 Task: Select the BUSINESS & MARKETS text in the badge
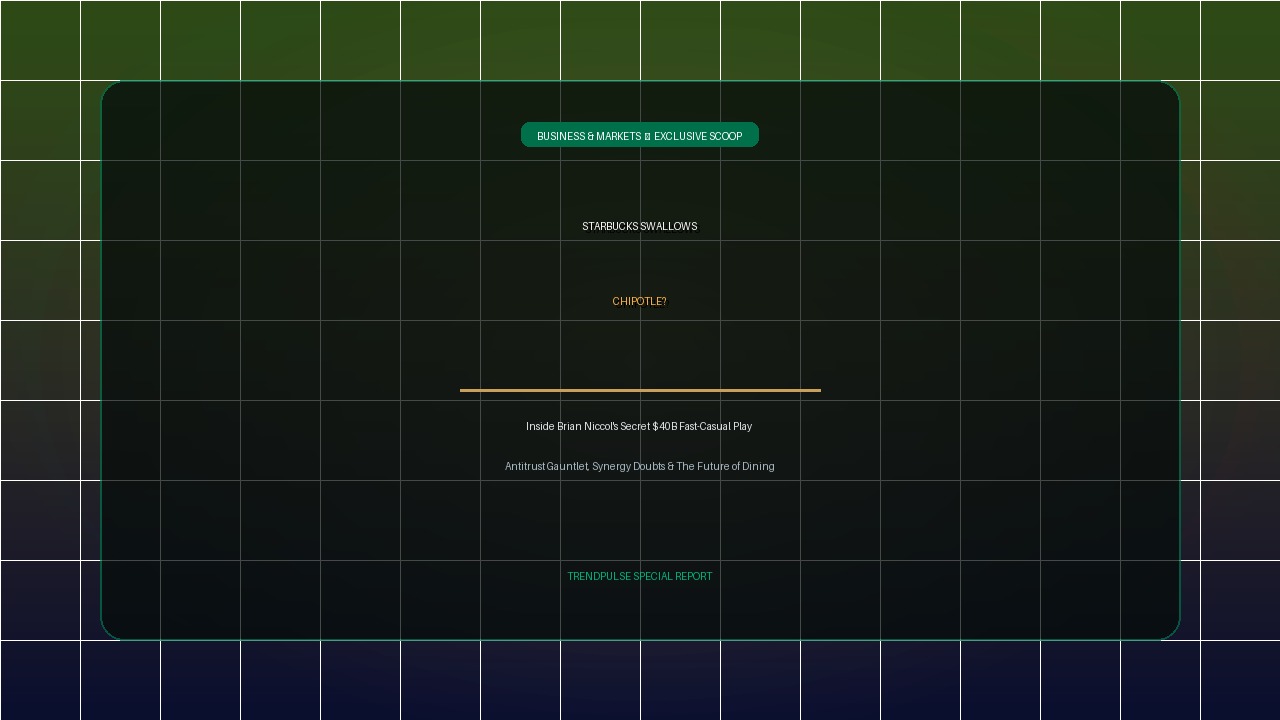(x=589, y=136)
